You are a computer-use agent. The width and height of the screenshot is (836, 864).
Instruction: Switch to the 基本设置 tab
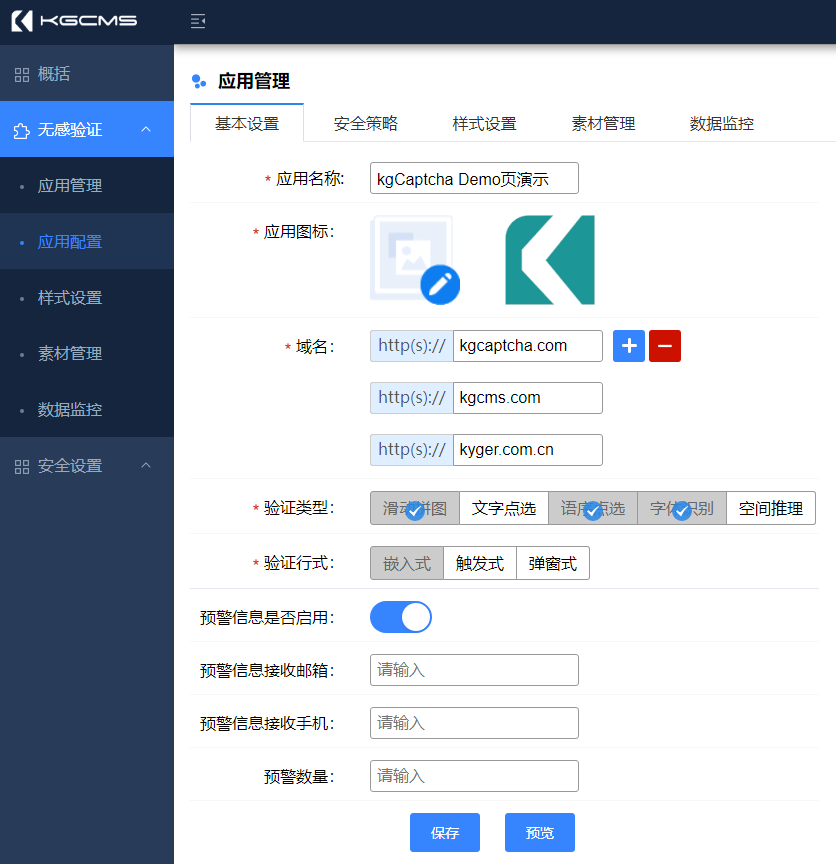point(247,123)
